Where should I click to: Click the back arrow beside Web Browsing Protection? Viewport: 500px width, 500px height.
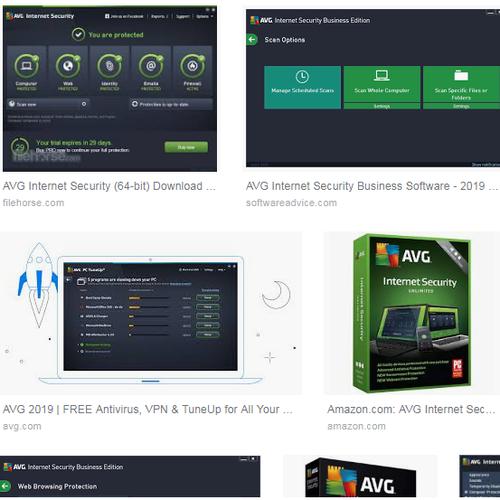pos(5,486)
